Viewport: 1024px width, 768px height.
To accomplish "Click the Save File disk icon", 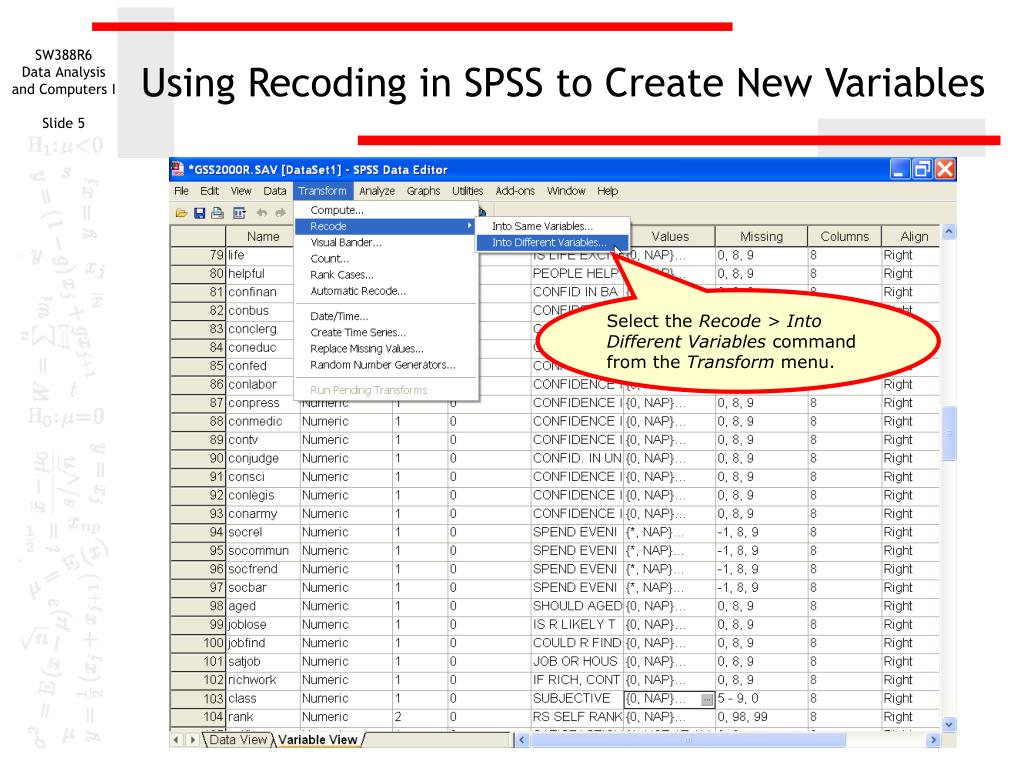I will coord(200,213).
